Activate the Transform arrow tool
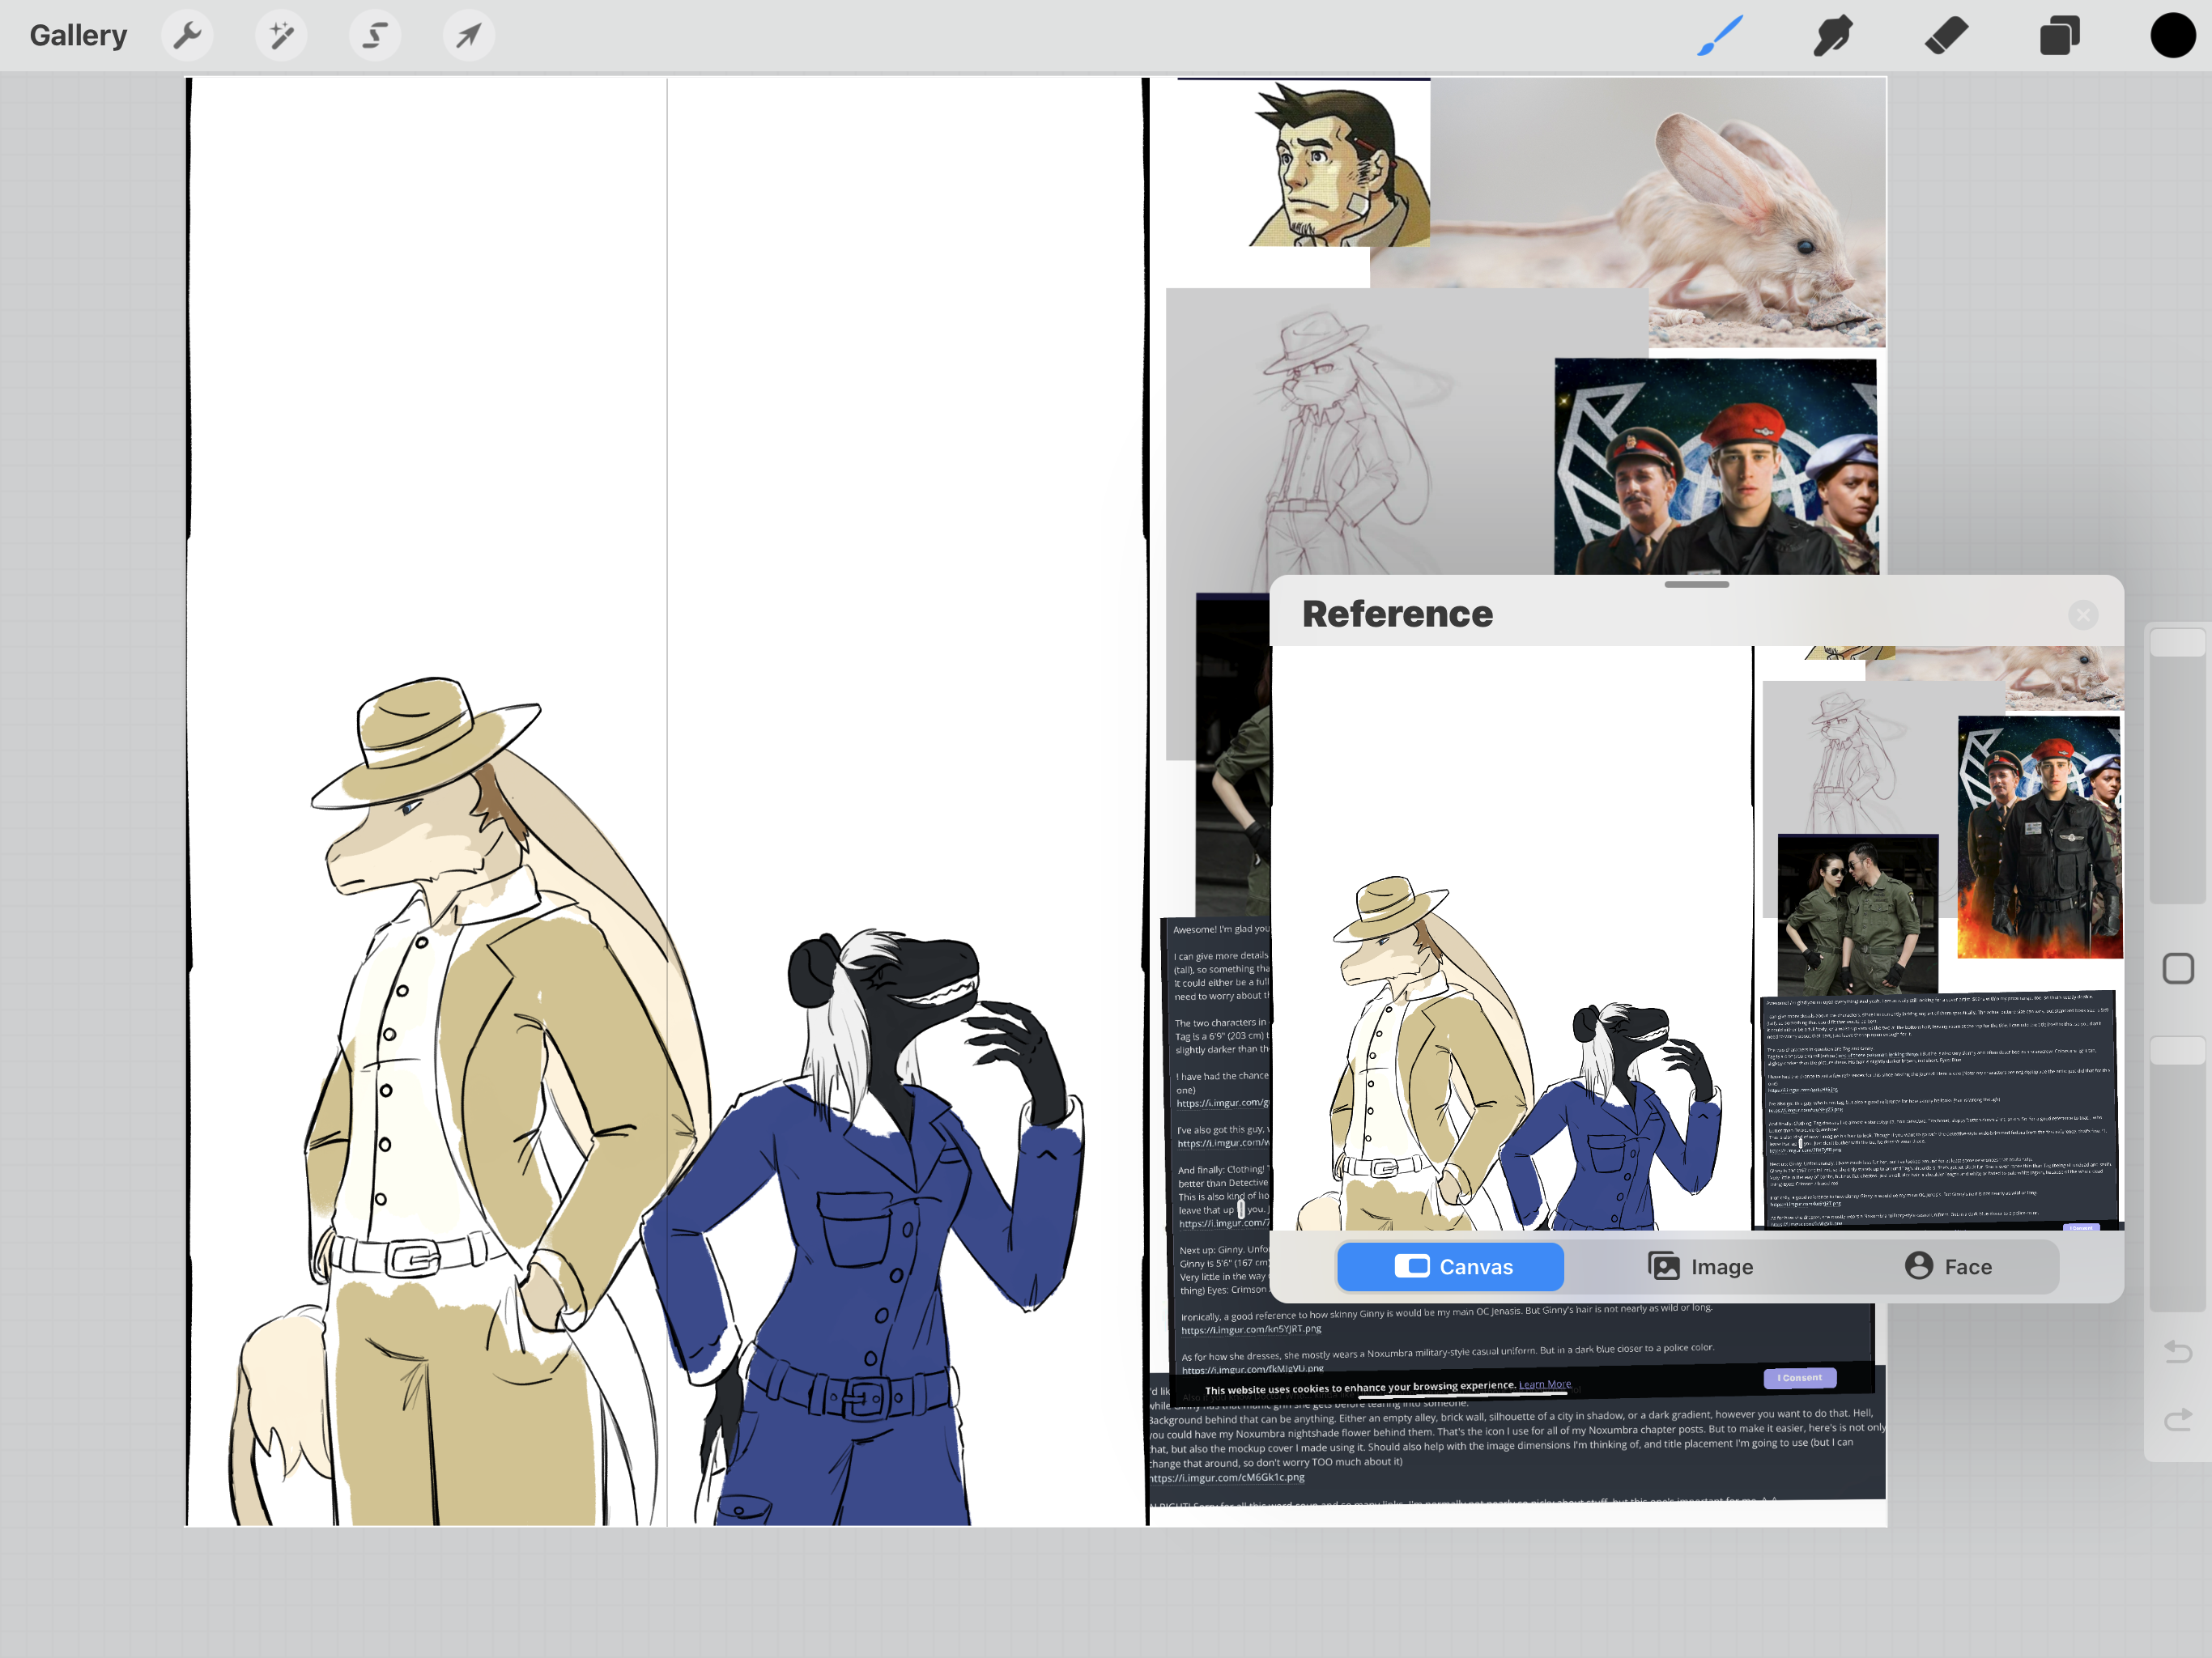Viewport: 2212px width, 1658px height. 469,36
